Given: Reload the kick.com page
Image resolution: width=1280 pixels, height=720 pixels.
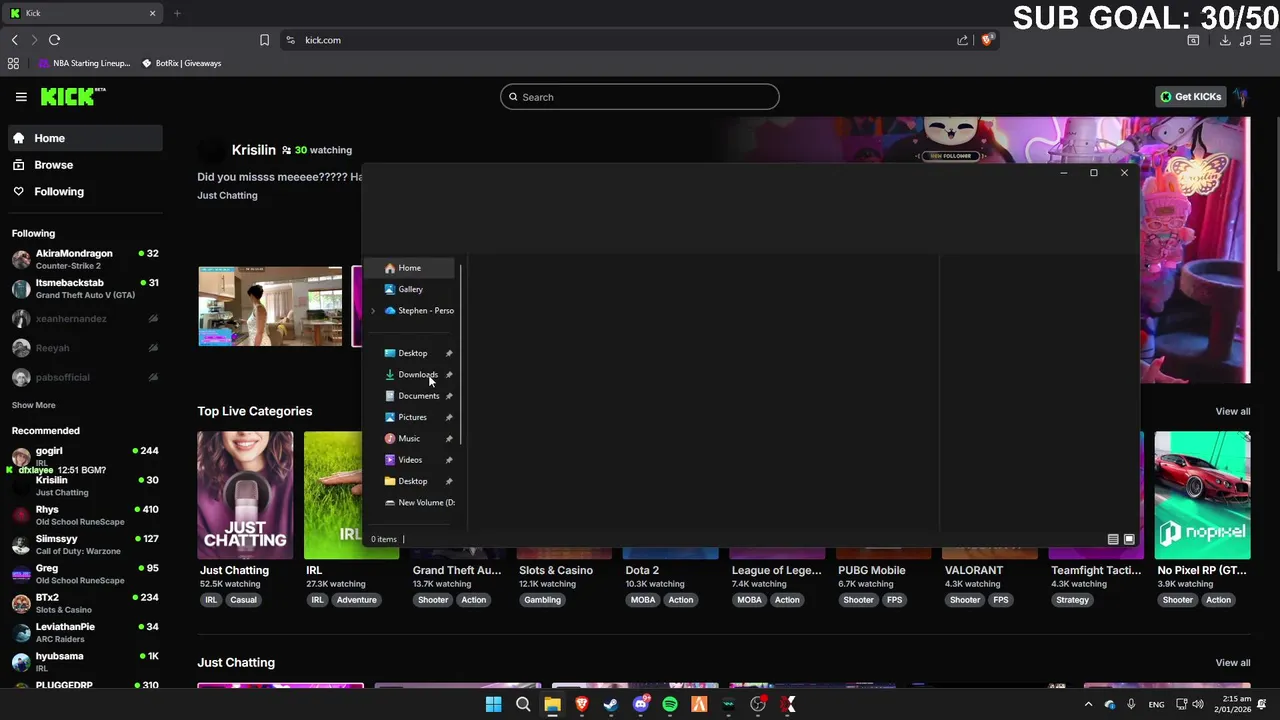Looking at the screenshot, I should (54, 40).
